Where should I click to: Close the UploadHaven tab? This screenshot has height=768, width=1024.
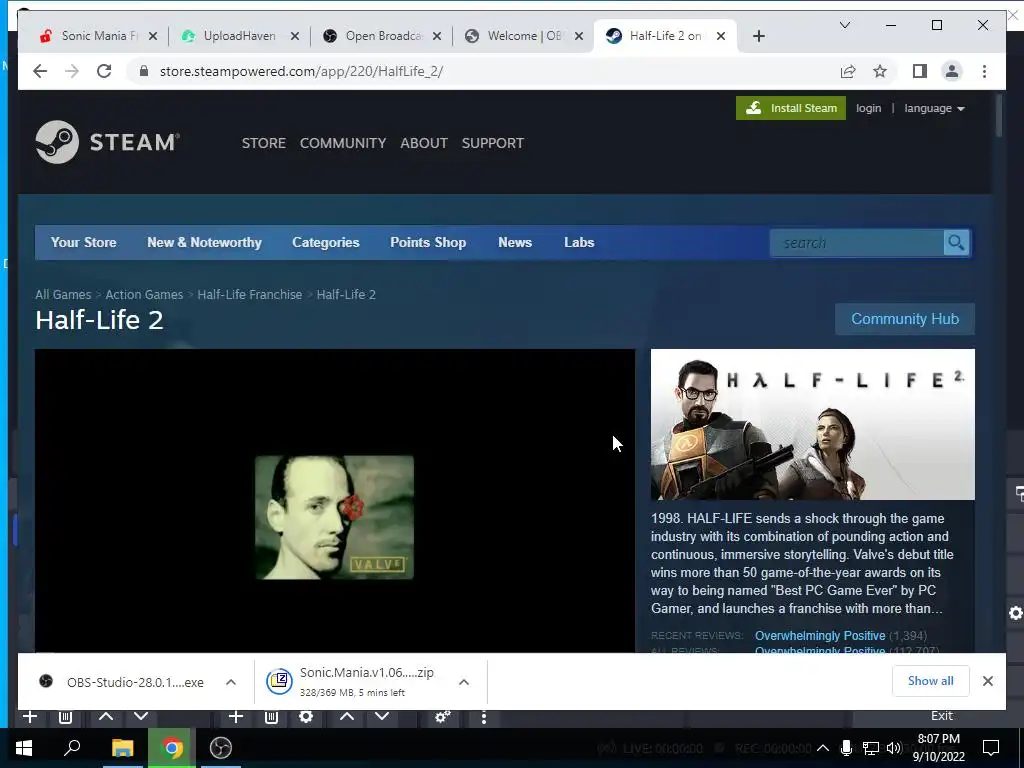coord(295,36)
